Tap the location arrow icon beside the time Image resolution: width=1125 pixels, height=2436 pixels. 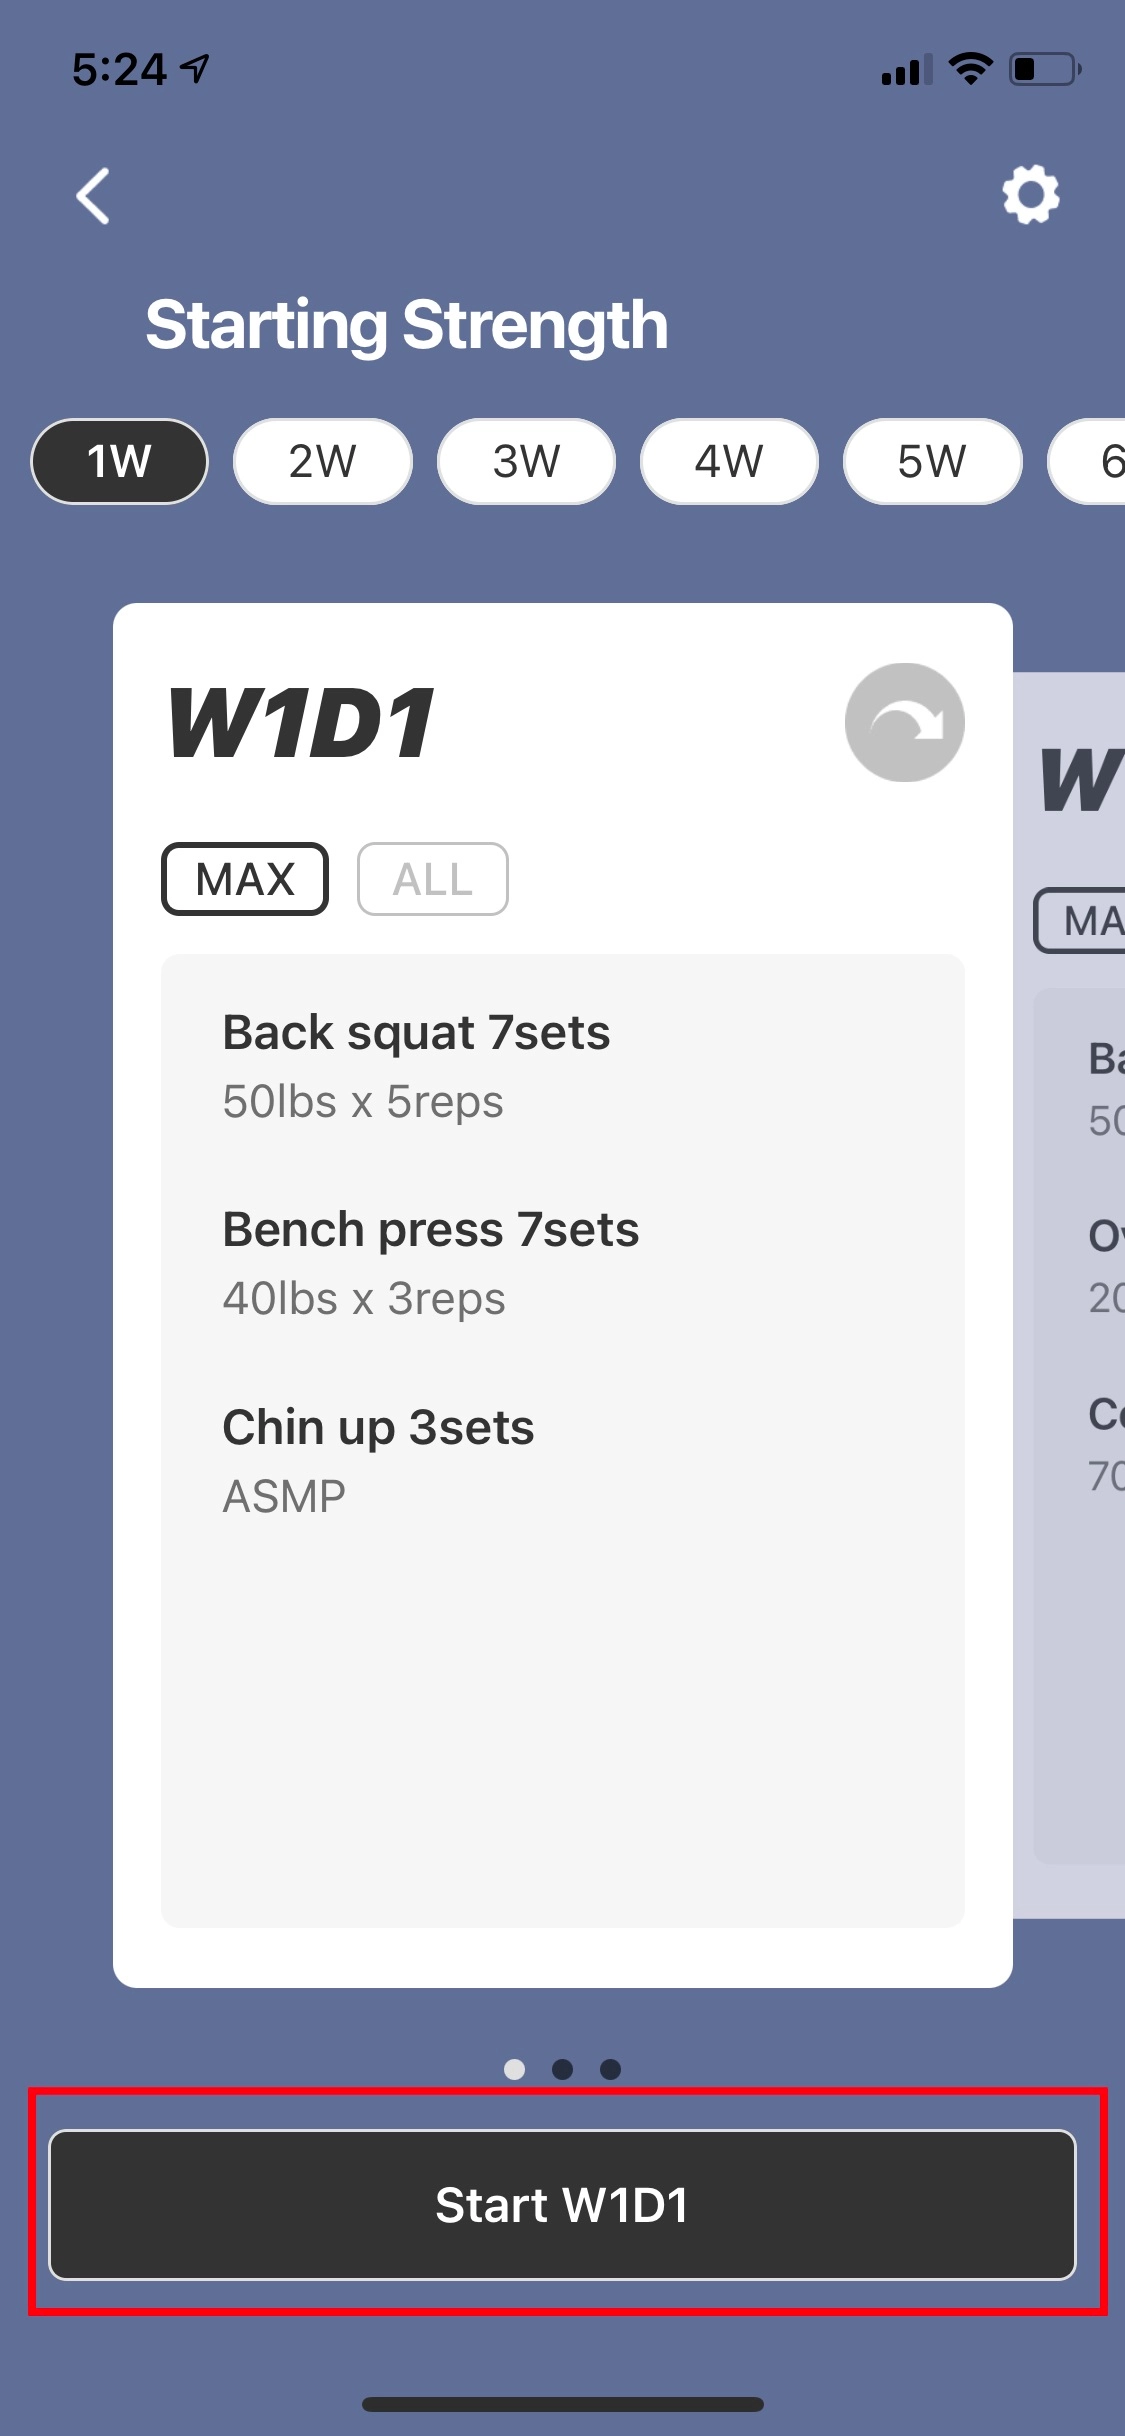[195, 68]
